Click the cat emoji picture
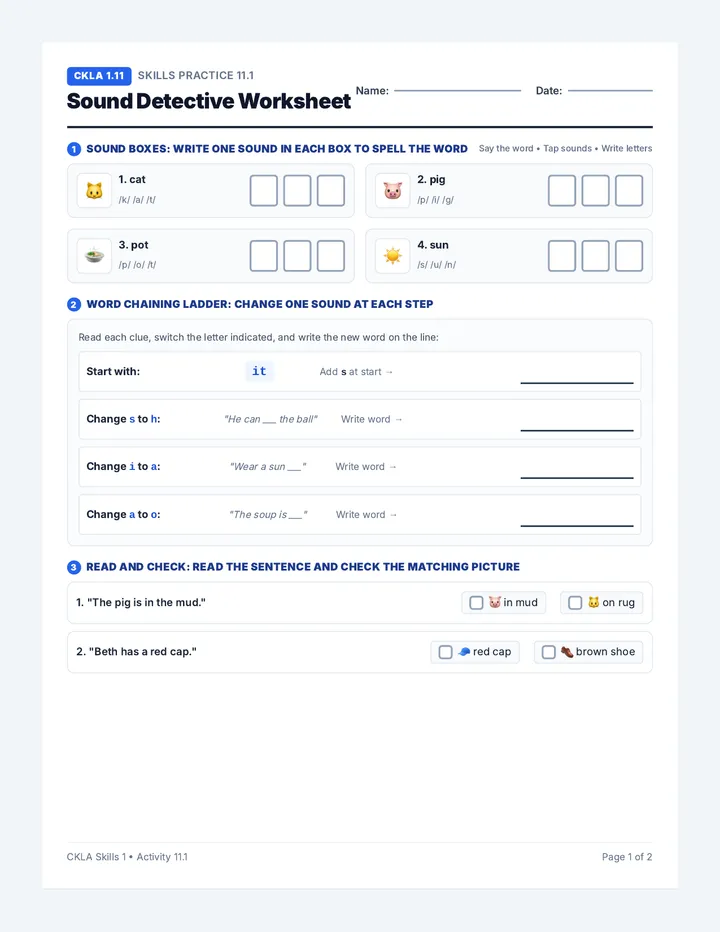Image resolution: width=720 pixels, height=932 pixels. point(95,191)
